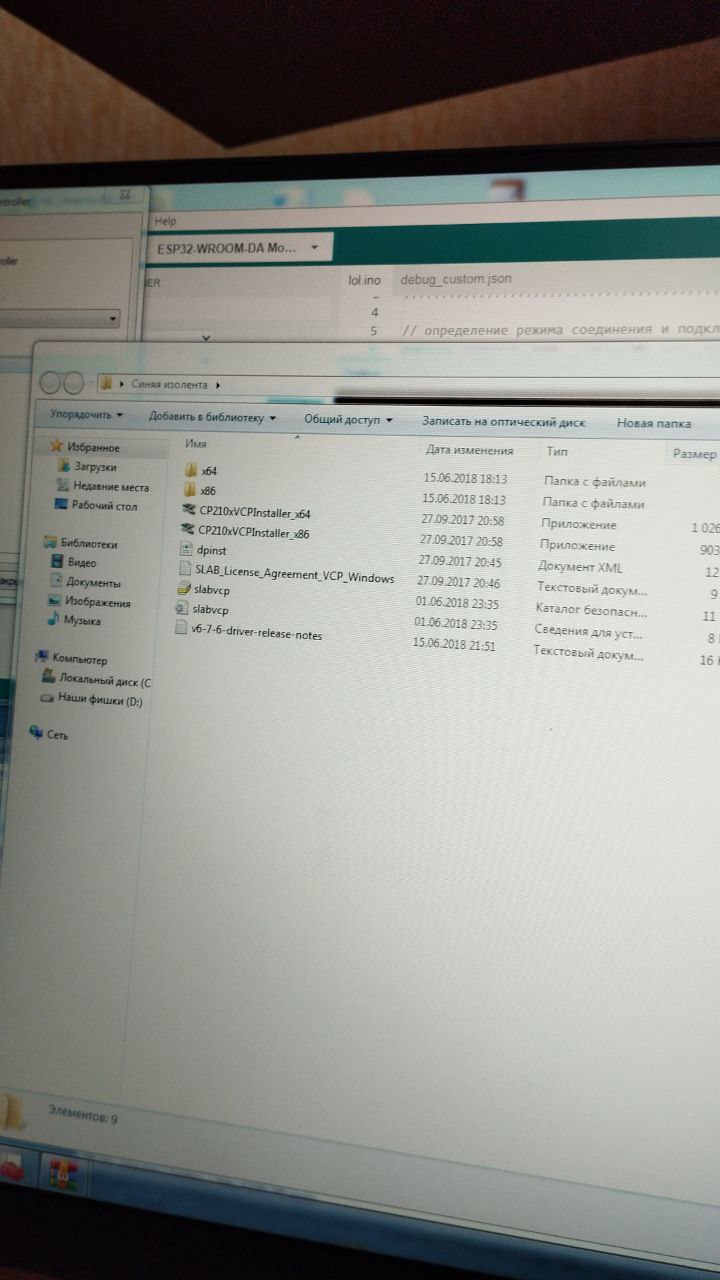Viewport: 720px width, 1280px height.
Task: Switch to the lol.ino tab
Action: click(x=364, y=280)
